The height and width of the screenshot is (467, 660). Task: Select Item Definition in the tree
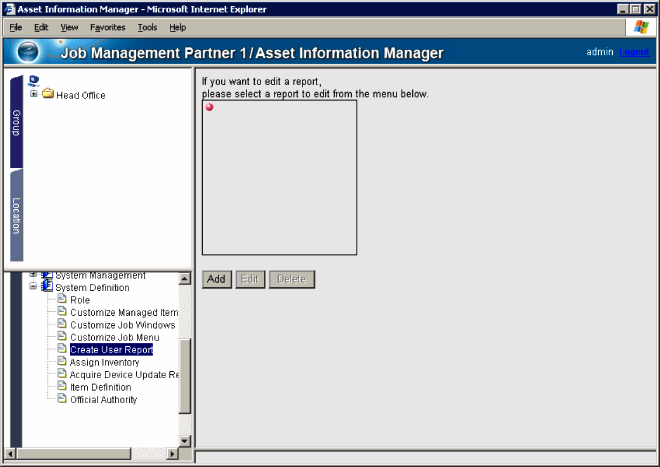coord(101,387)
